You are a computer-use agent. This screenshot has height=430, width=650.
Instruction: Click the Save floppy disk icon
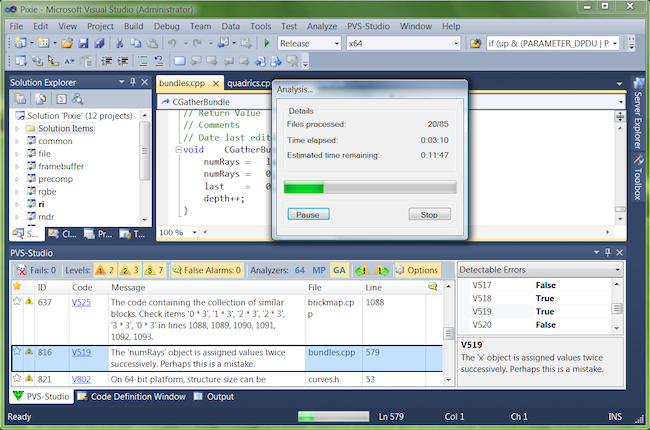[x=83, y=43]
